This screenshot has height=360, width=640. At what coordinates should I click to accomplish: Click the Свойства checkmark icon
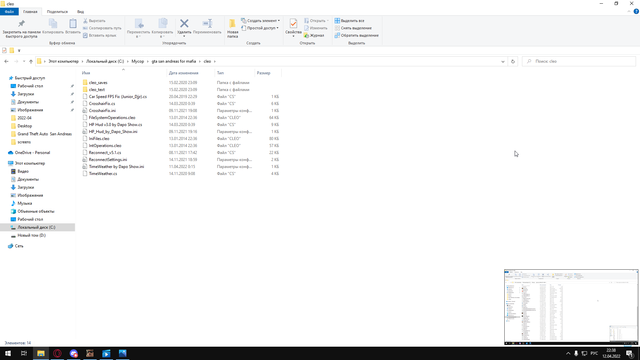pos(293,24)
